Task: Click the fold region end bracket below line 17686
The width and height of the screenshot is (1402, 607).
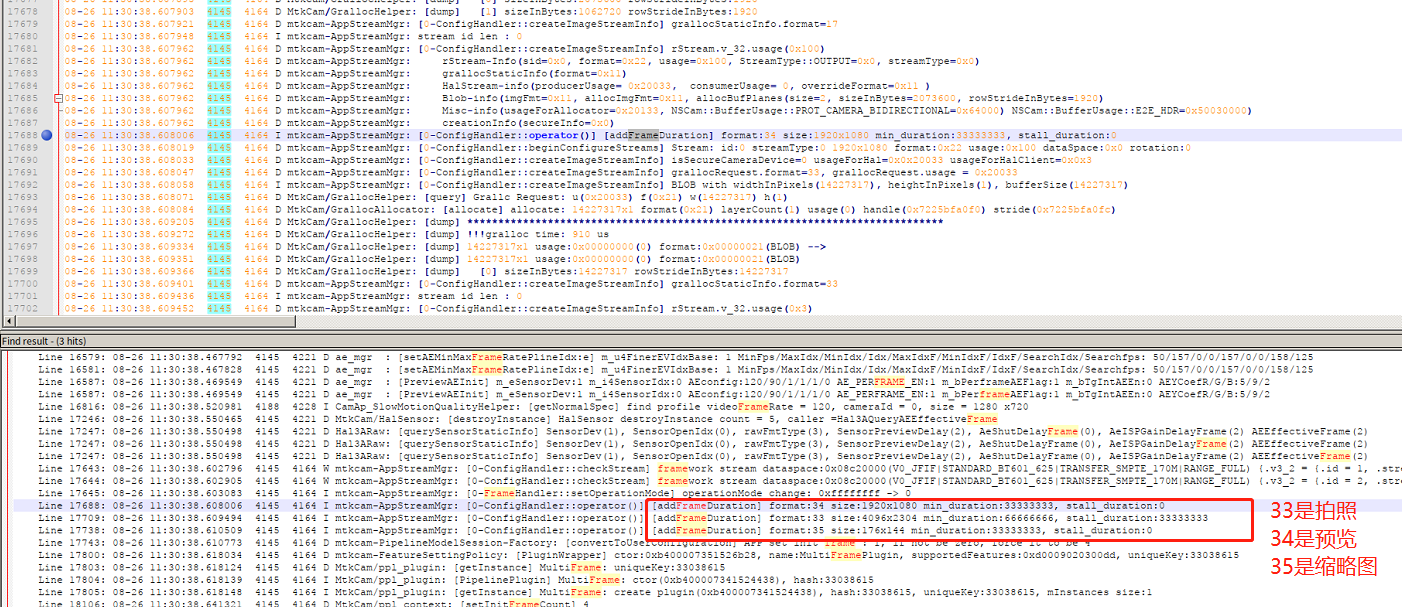Action: click(x=57, y=112)
